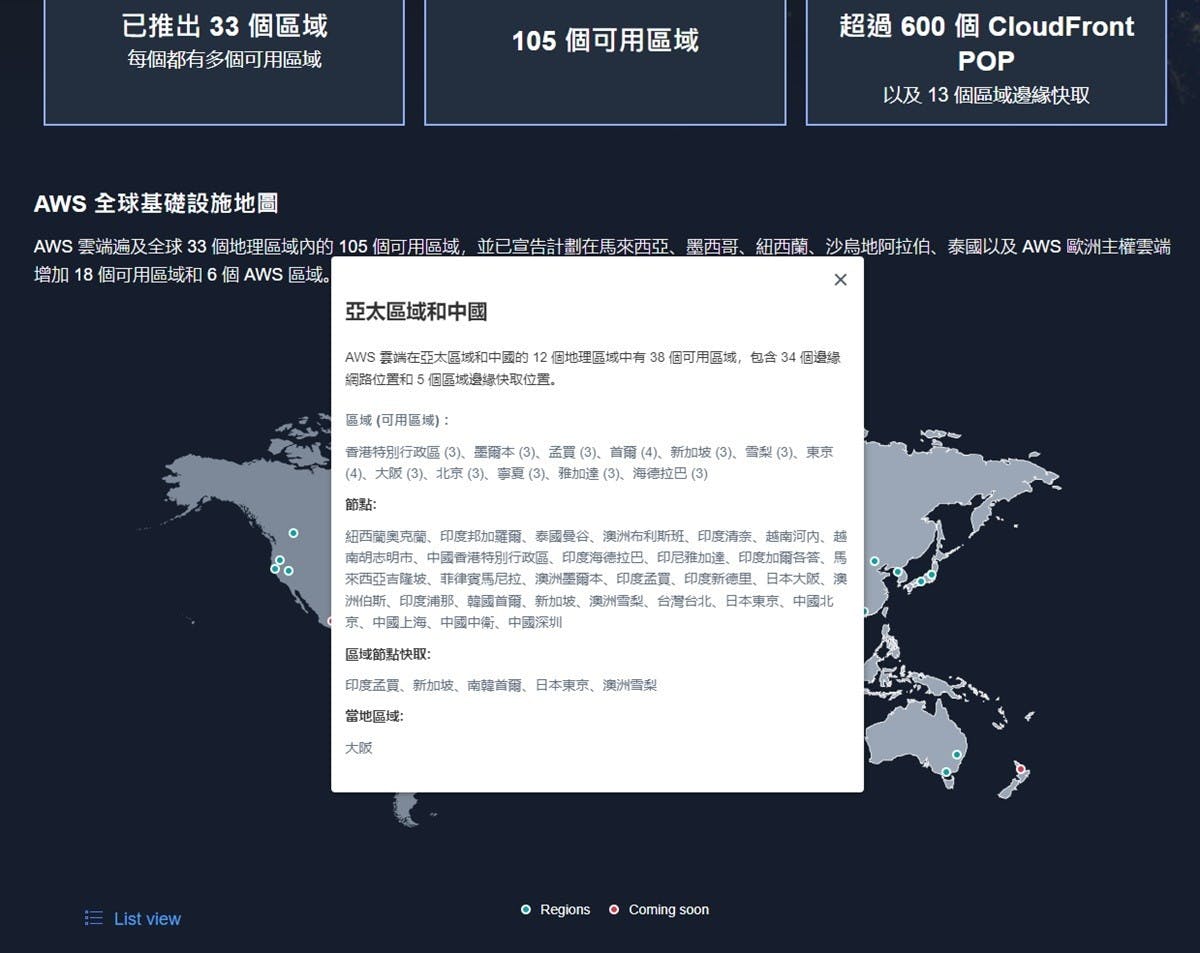The image size is (1200, 953).
Task: Click the 當地區域: label in popup
Action: (x=374, y=716)
